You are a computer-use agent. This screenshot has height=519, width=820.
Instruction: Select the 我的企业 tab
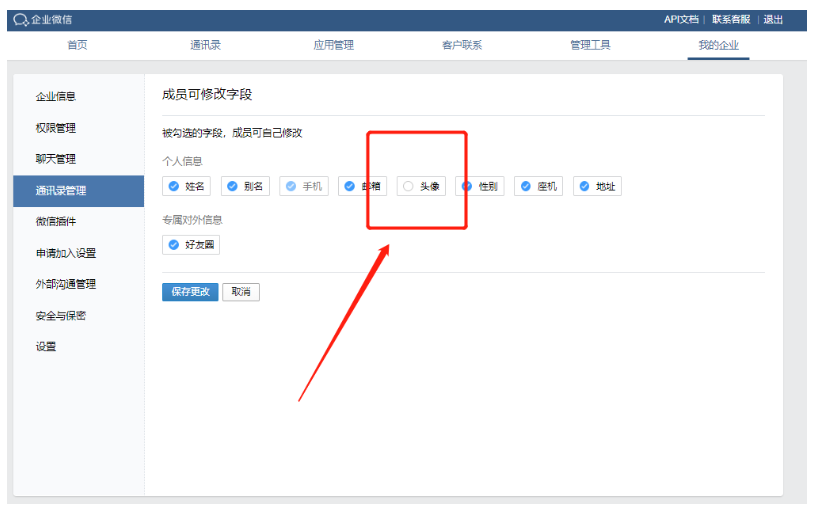click(x=718, y=45)
